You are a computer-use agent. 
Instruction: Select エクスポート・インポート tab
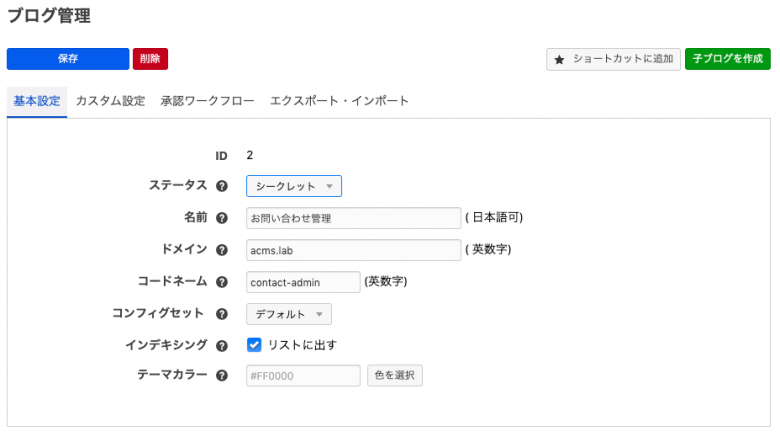[339, 101]
